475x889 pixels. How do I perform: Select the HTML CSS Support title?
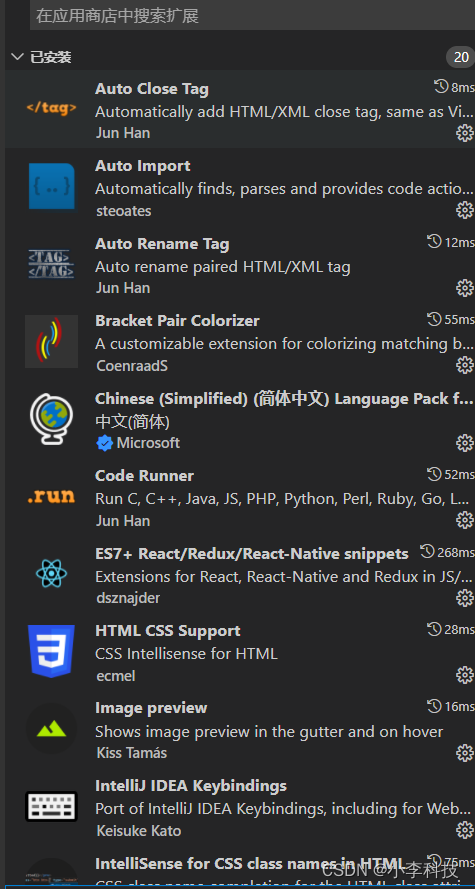point(168,631)
